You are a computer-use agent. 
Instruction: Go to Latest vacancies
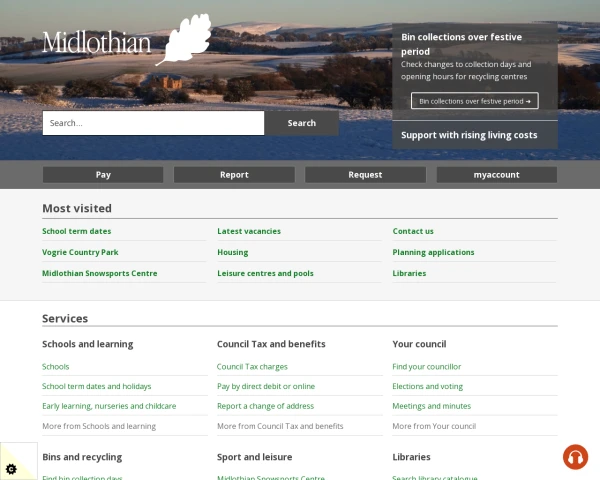[249, 231]
